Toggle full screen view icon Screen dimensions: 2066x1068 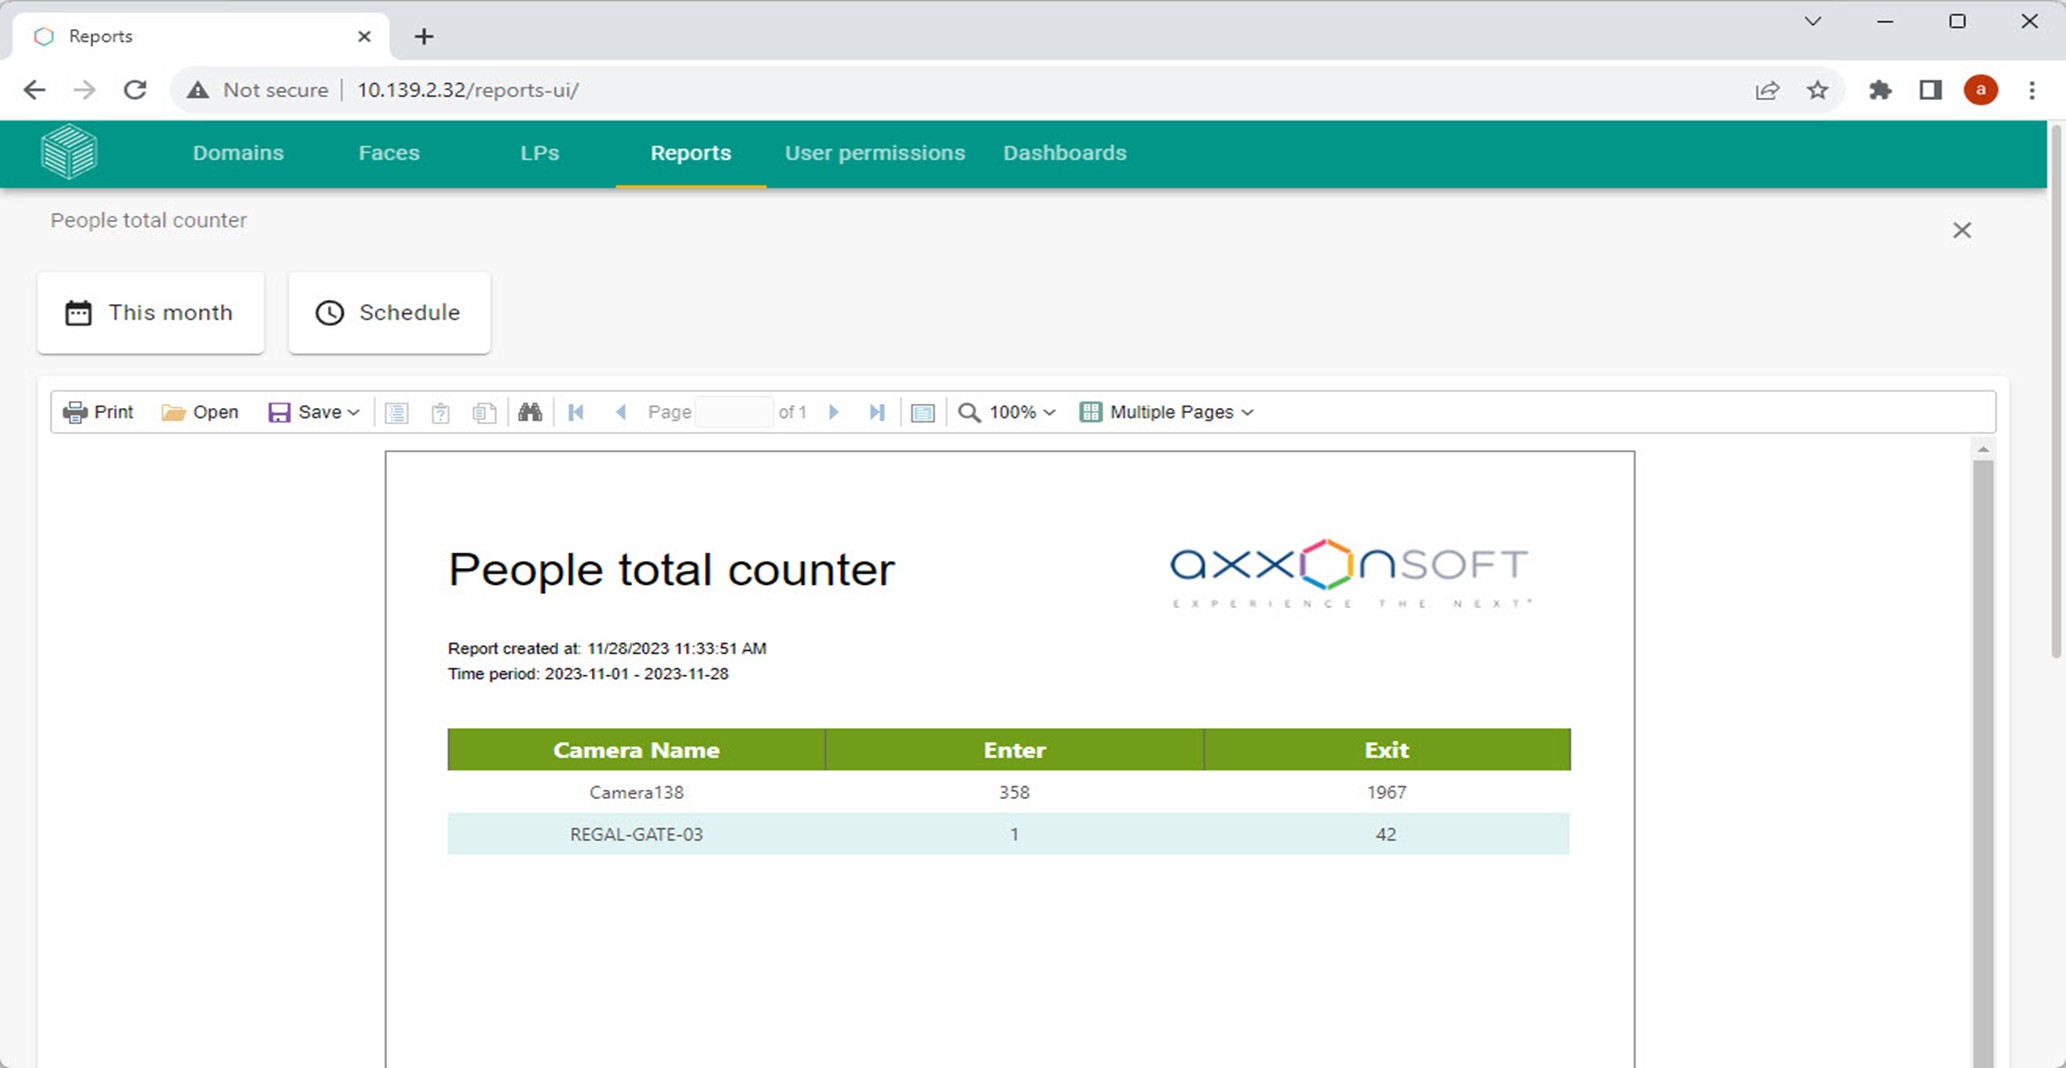coord(923,412)
